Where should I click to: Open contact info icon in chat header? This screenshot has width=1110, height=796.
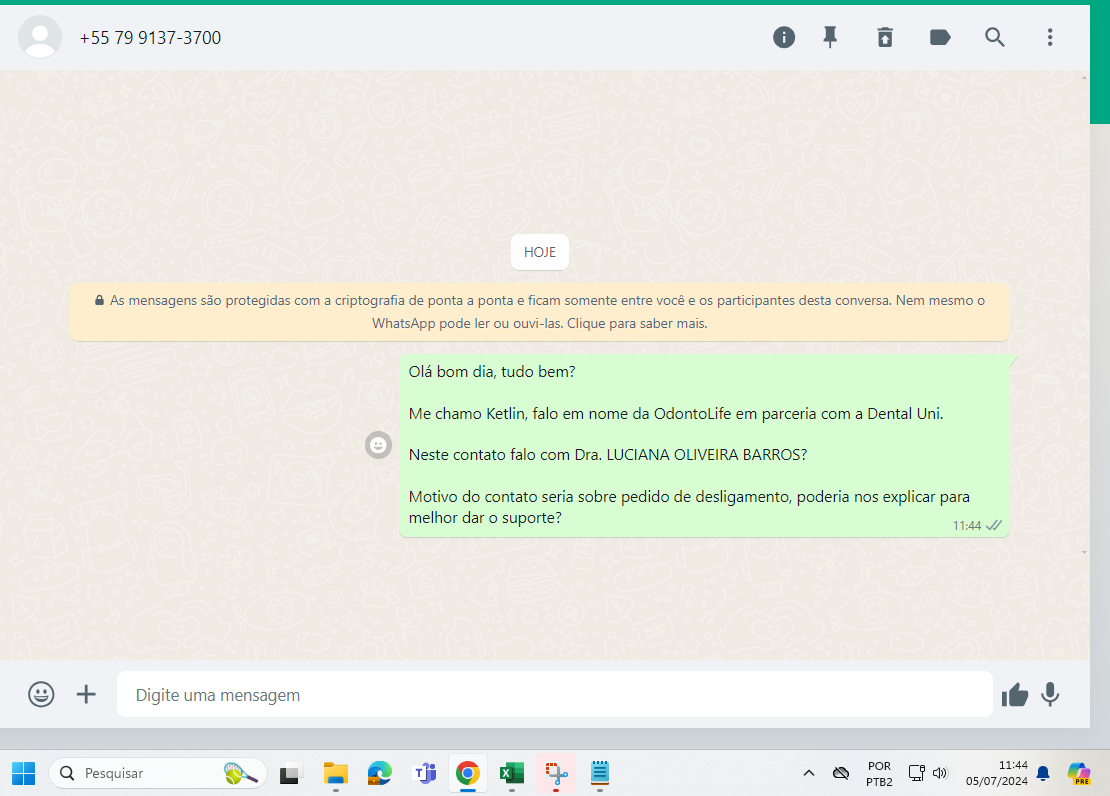[x=784, y=38]
